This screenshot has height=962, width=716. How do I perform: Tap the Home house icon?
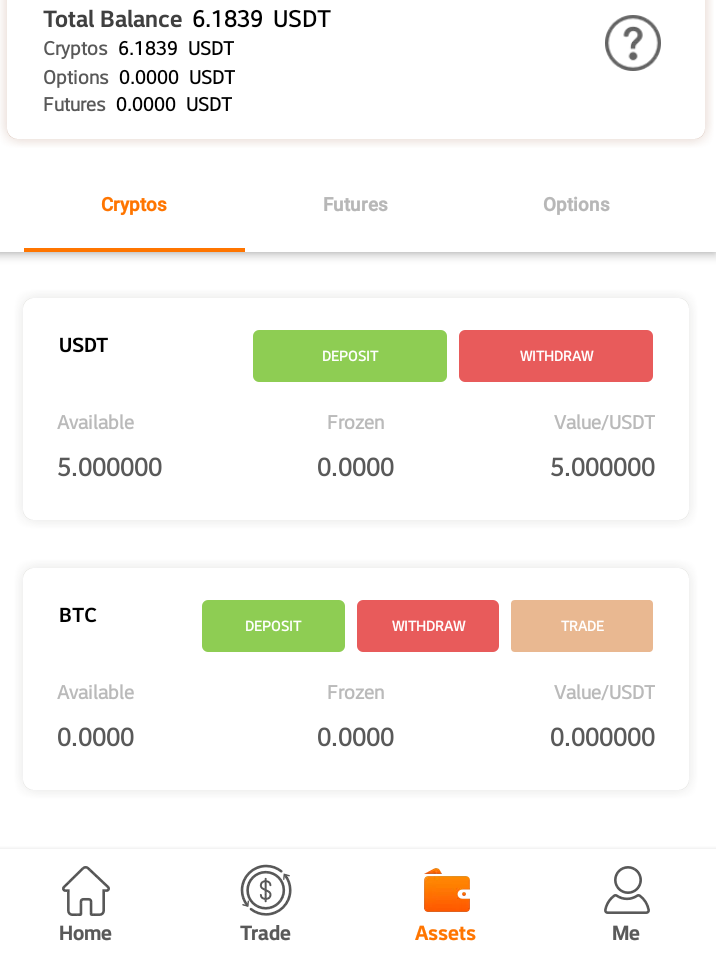pos(85,890)
